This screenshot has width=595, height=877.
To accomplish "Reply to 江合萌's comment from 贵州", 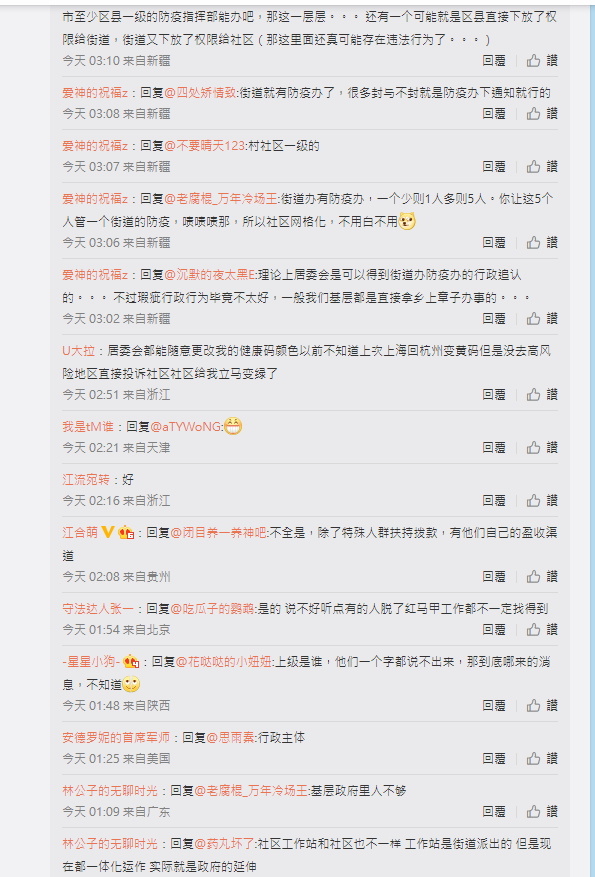I will coord(494,576).
